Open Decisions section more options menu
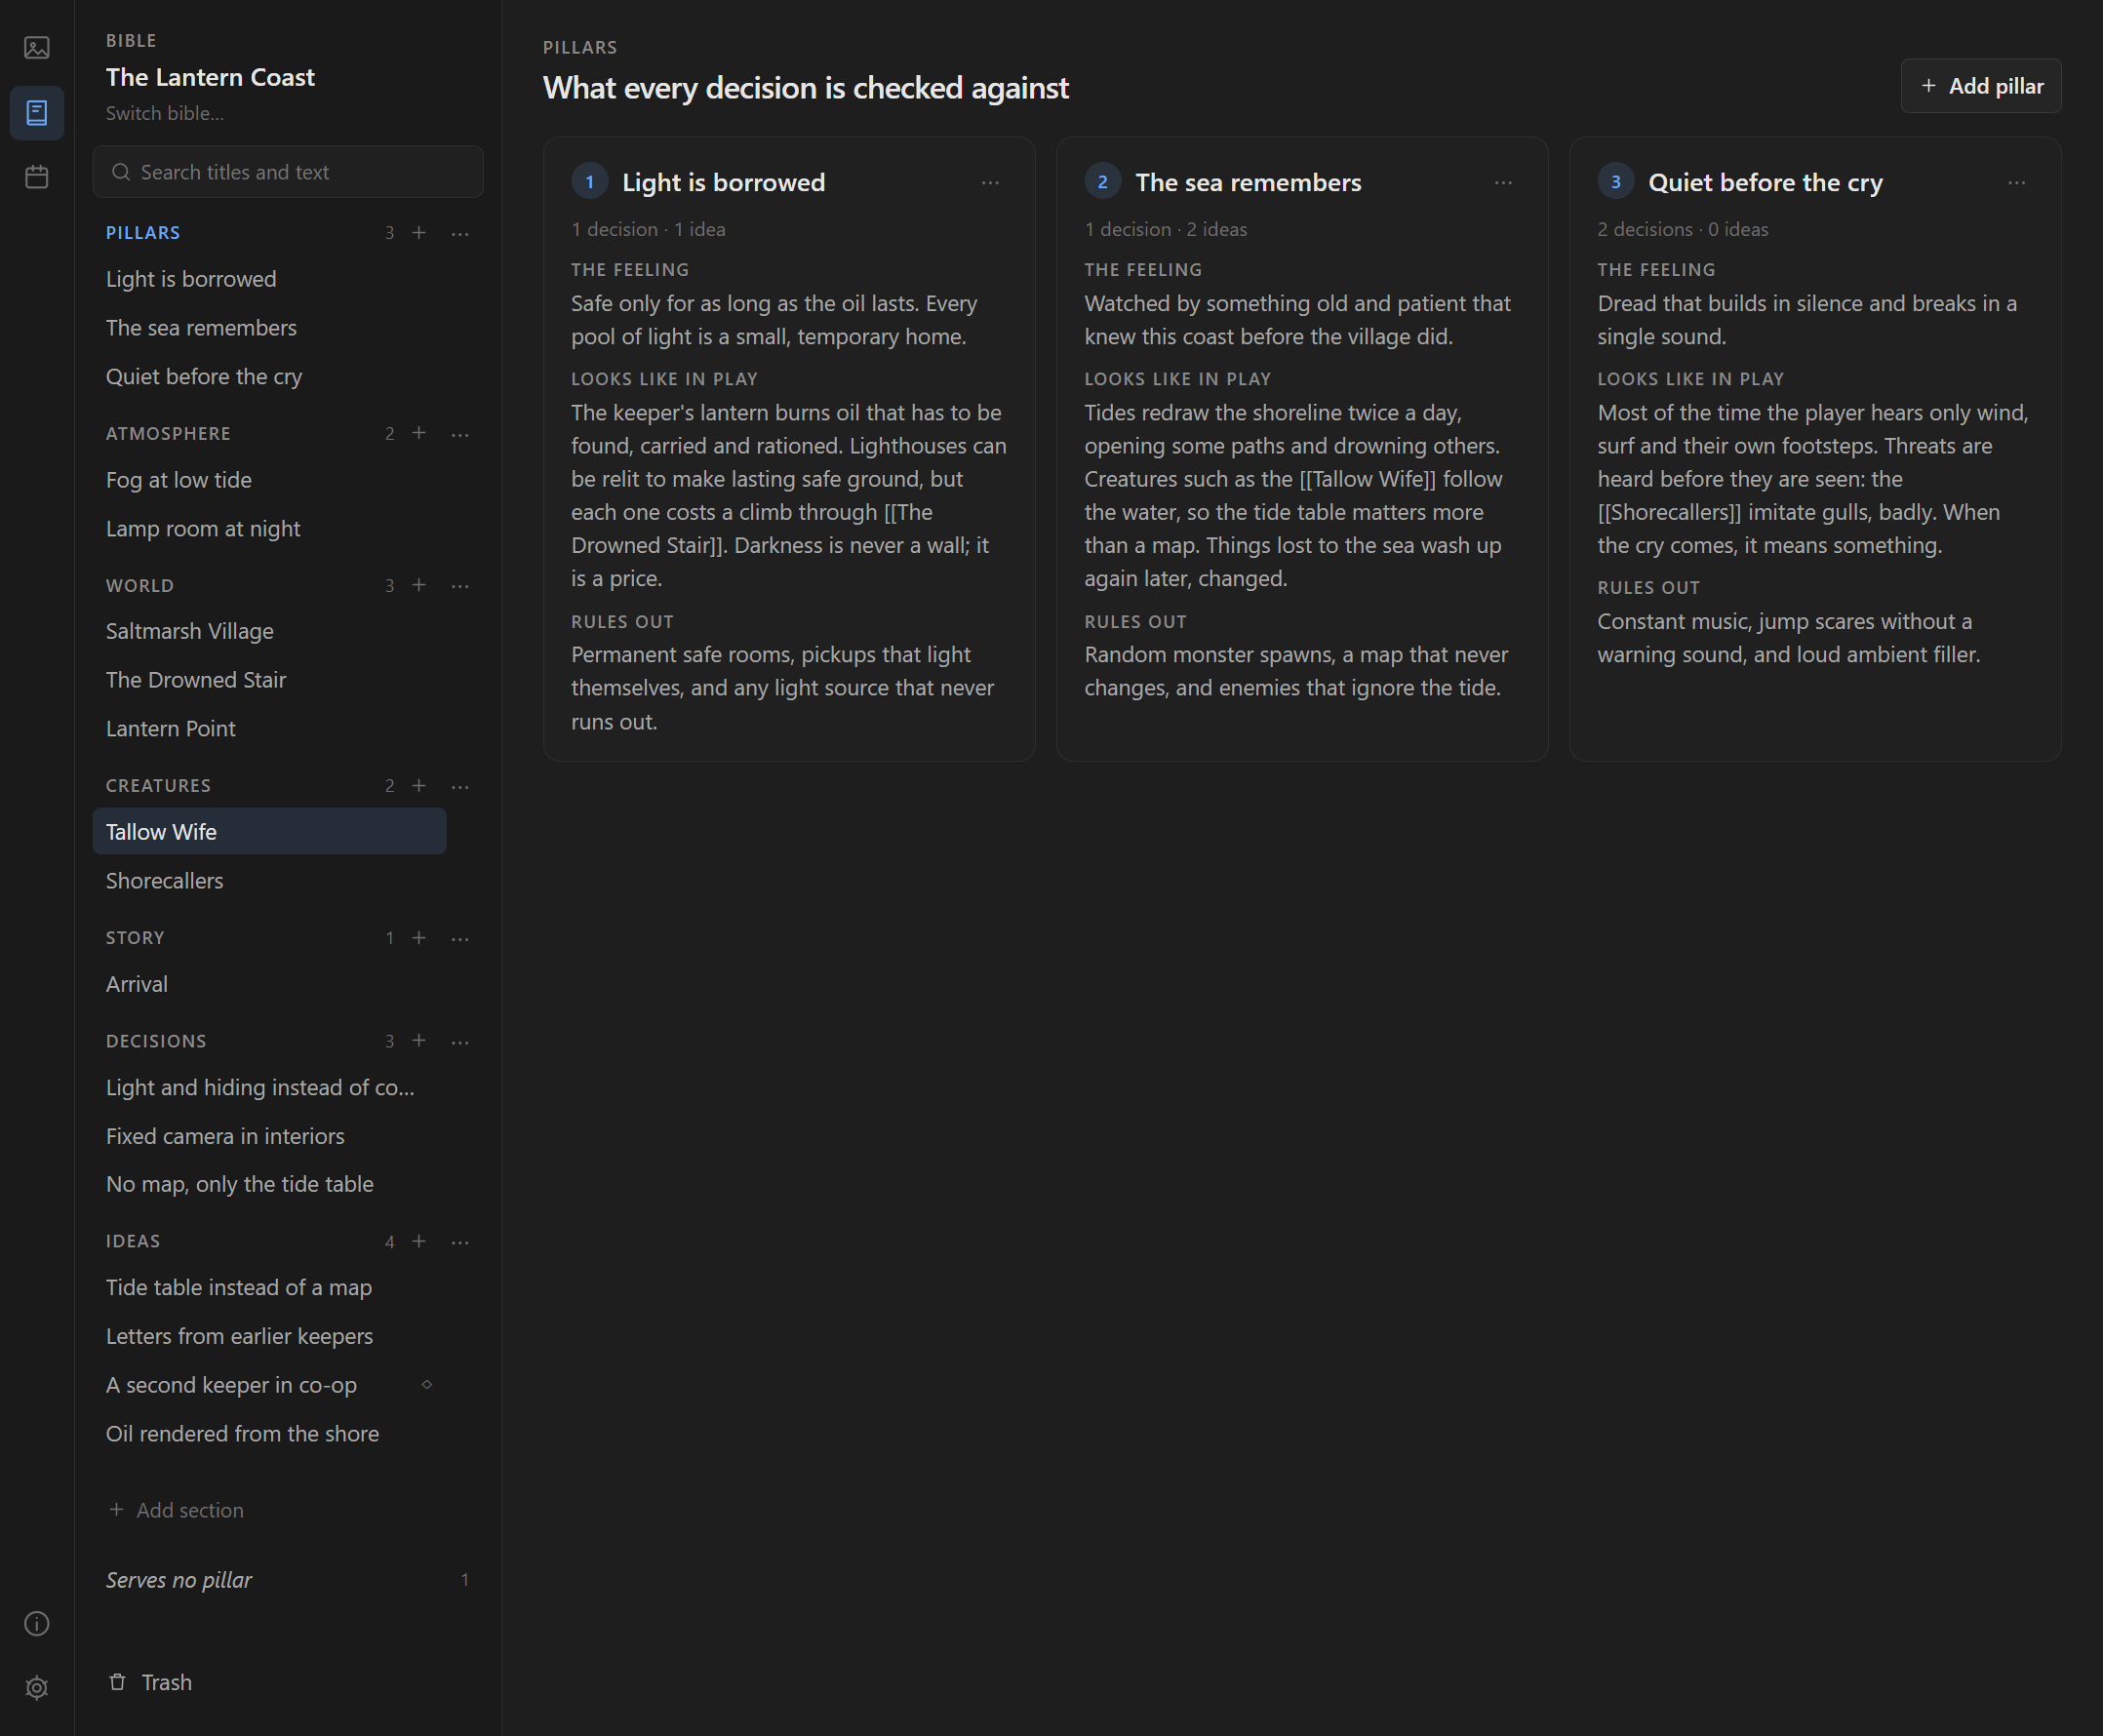Viewport: 2103px width, 1736px height. pos(460,1042)
